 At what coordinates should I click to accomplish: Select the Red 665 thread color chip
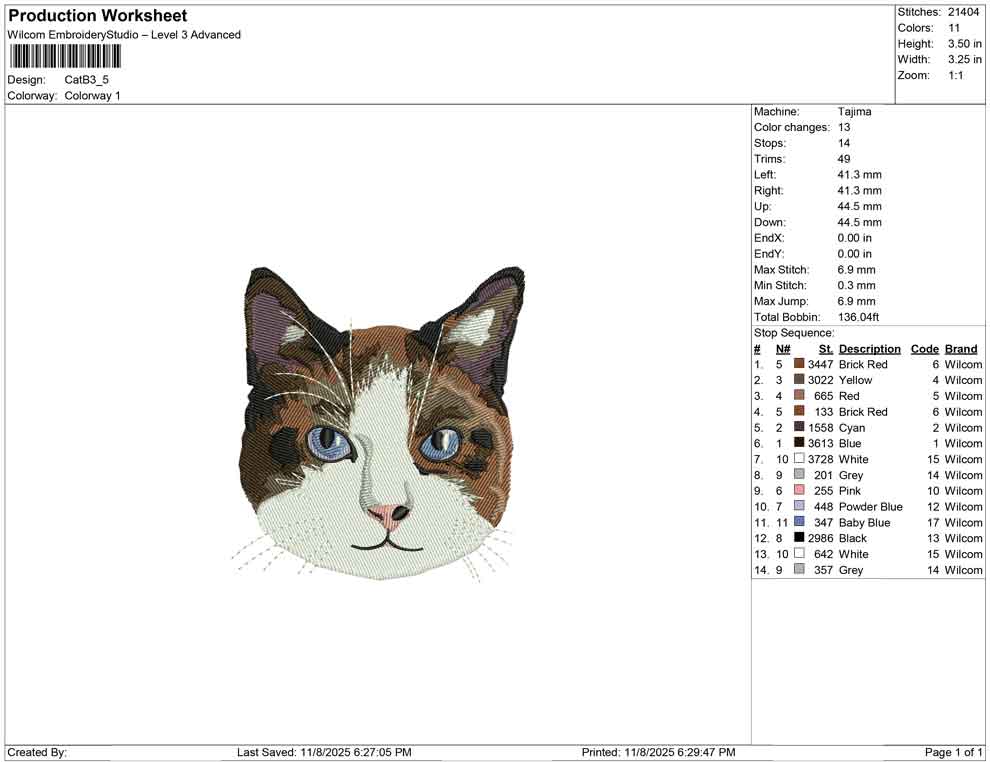[799, 396]
